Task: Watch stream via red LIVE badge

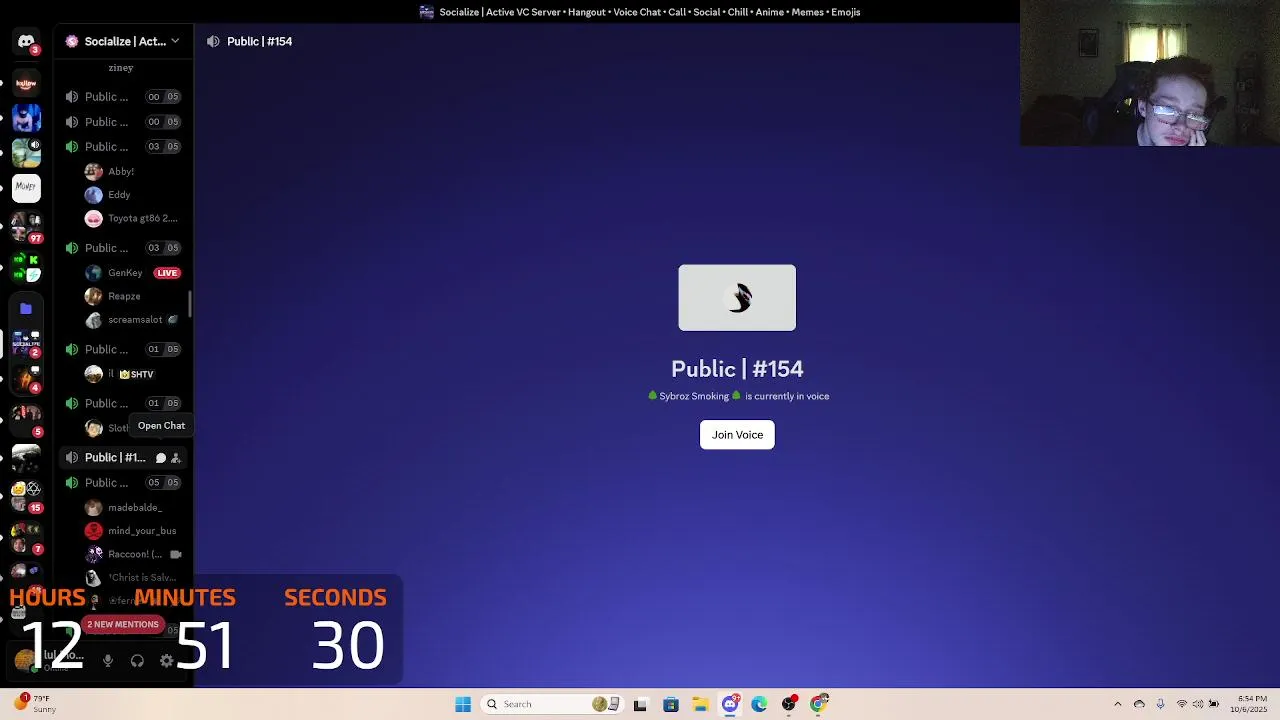Action: [x=167, y=273]
